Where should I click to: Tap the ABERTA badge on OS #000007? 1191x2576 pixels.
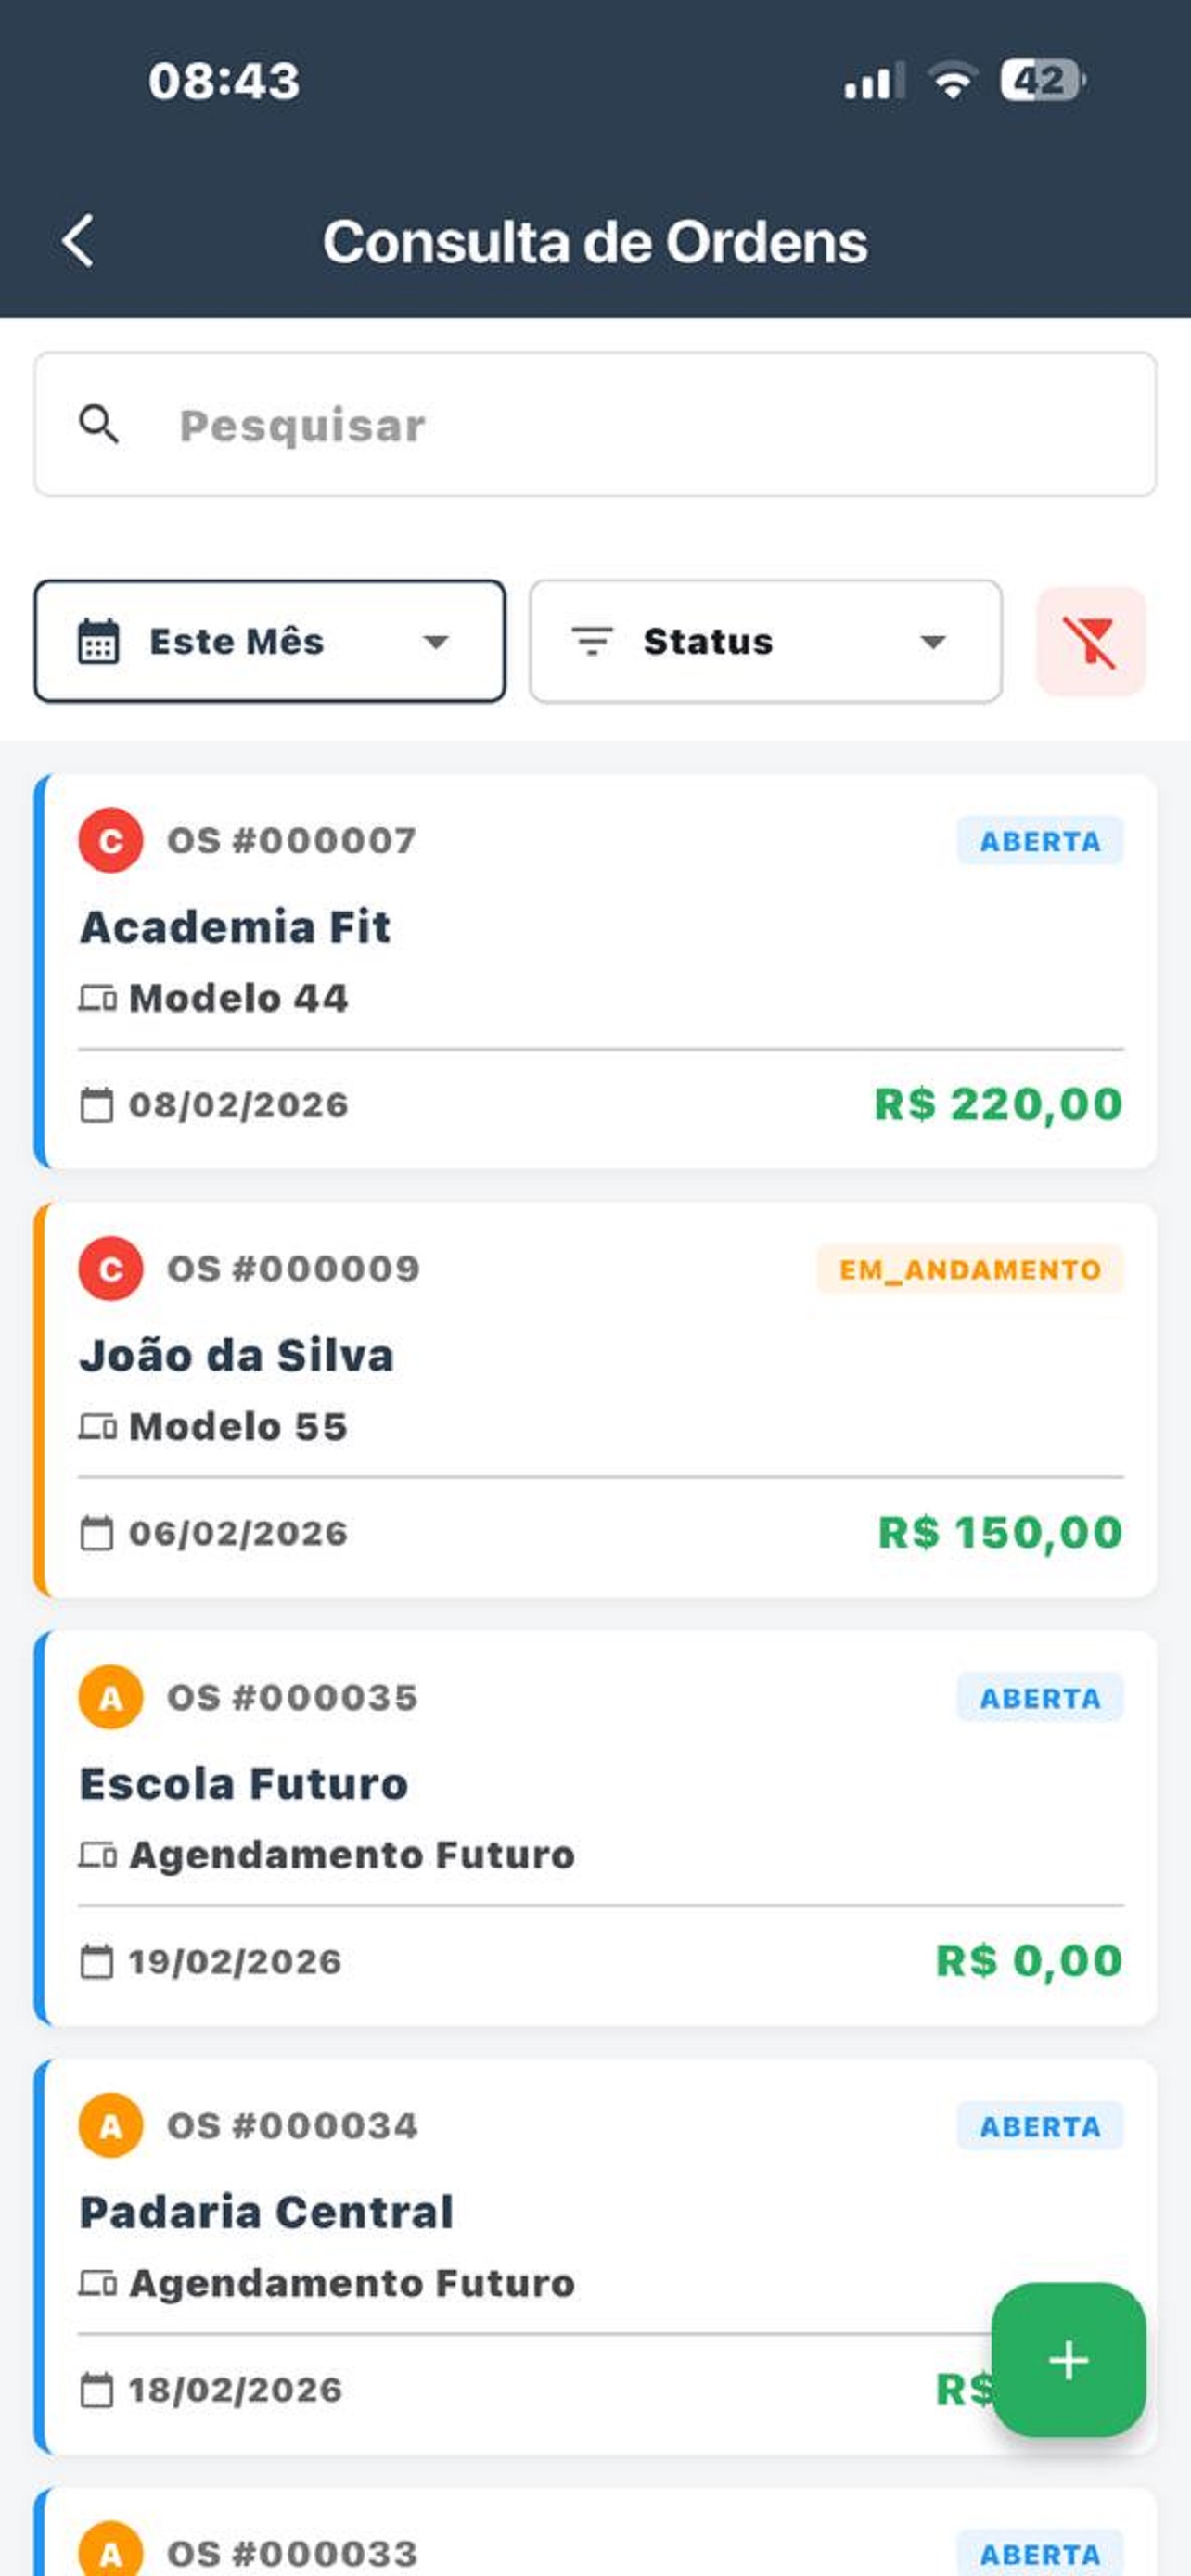(1039, 841)
